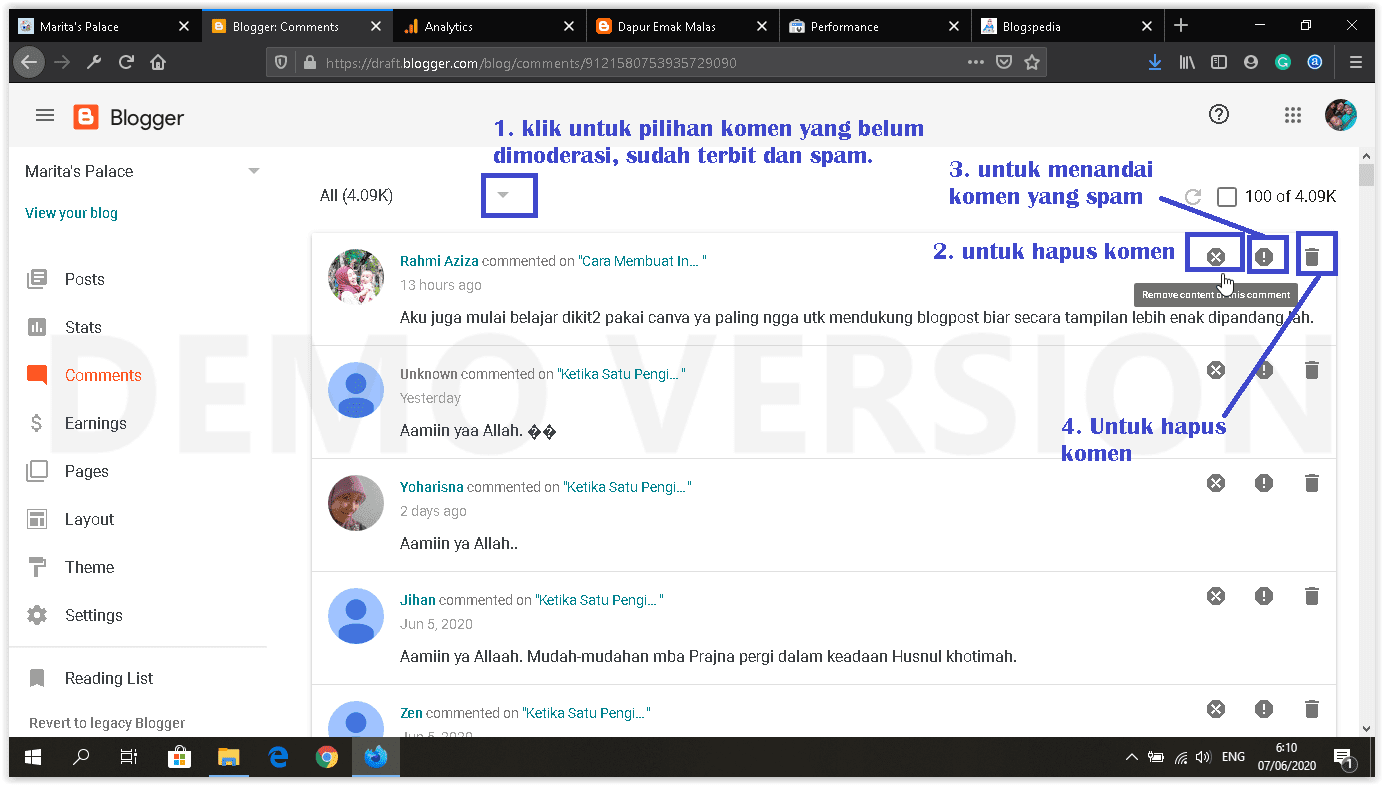Delete Yoharisna's comment

[1312, 483]
